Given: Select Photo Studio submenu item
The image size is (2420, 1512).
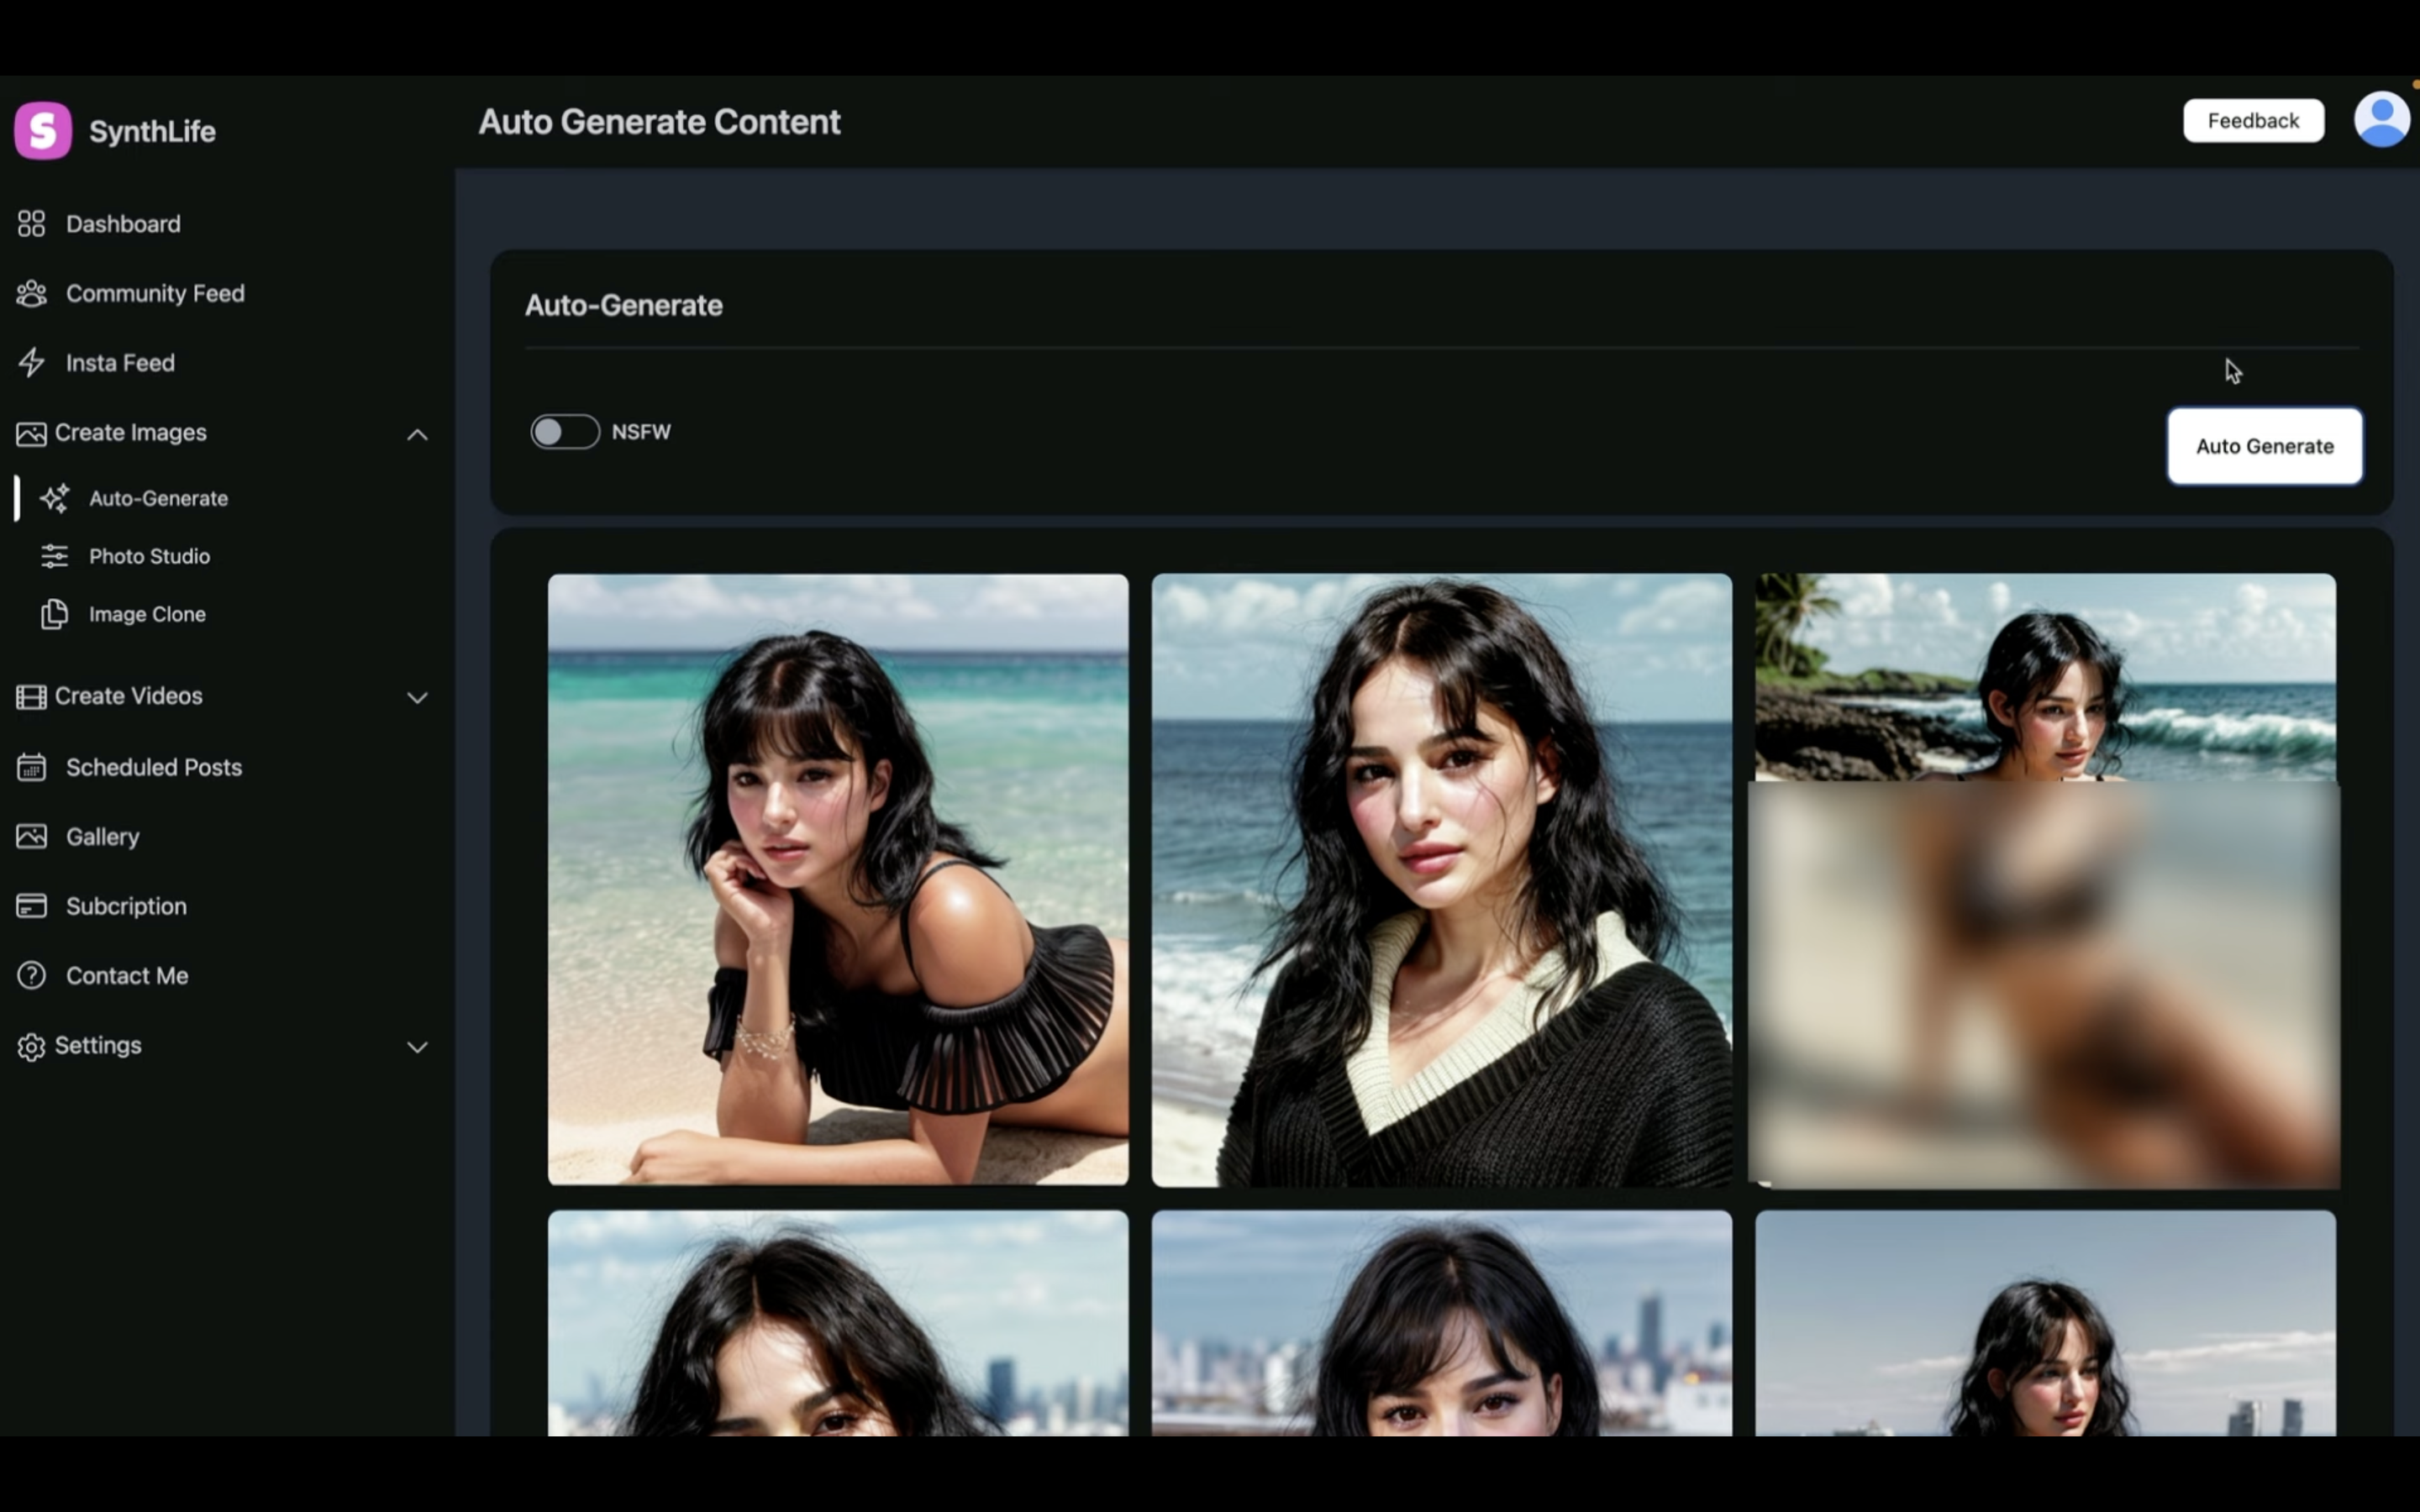Looking at the screenshot, I should (149, 556).
